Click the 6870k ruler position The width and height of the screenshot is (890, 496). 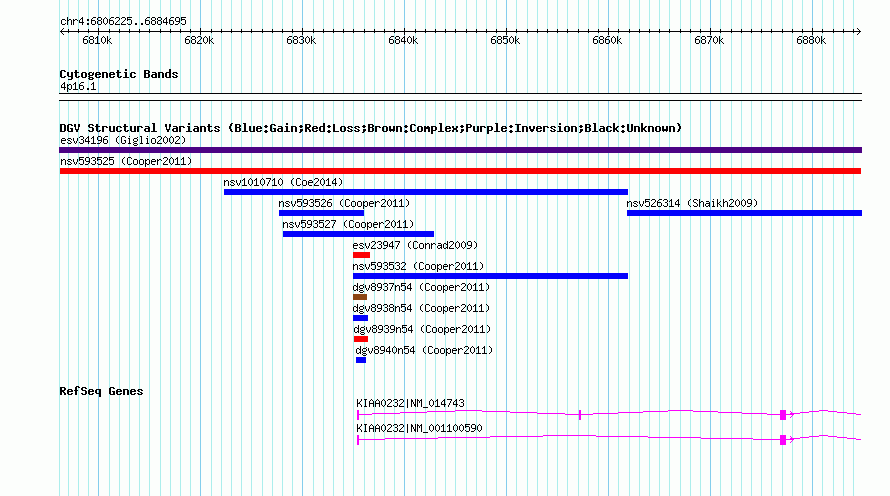coord(709,40)
